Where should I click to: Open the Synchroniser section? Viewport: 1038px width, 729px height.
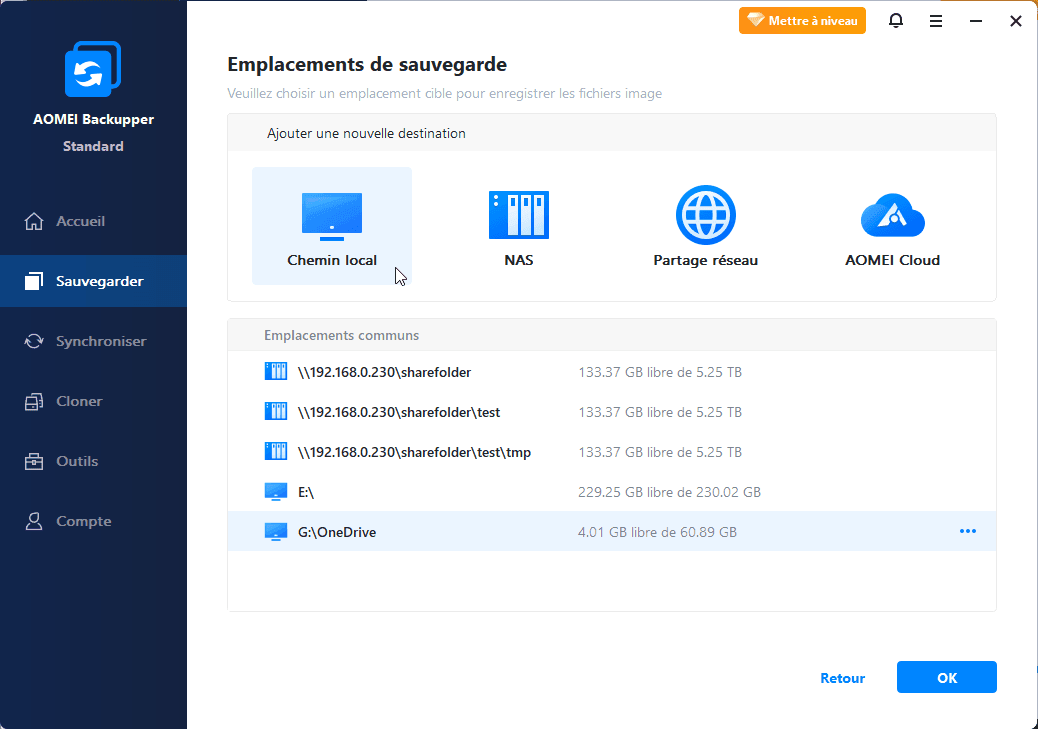coord(93,342)
